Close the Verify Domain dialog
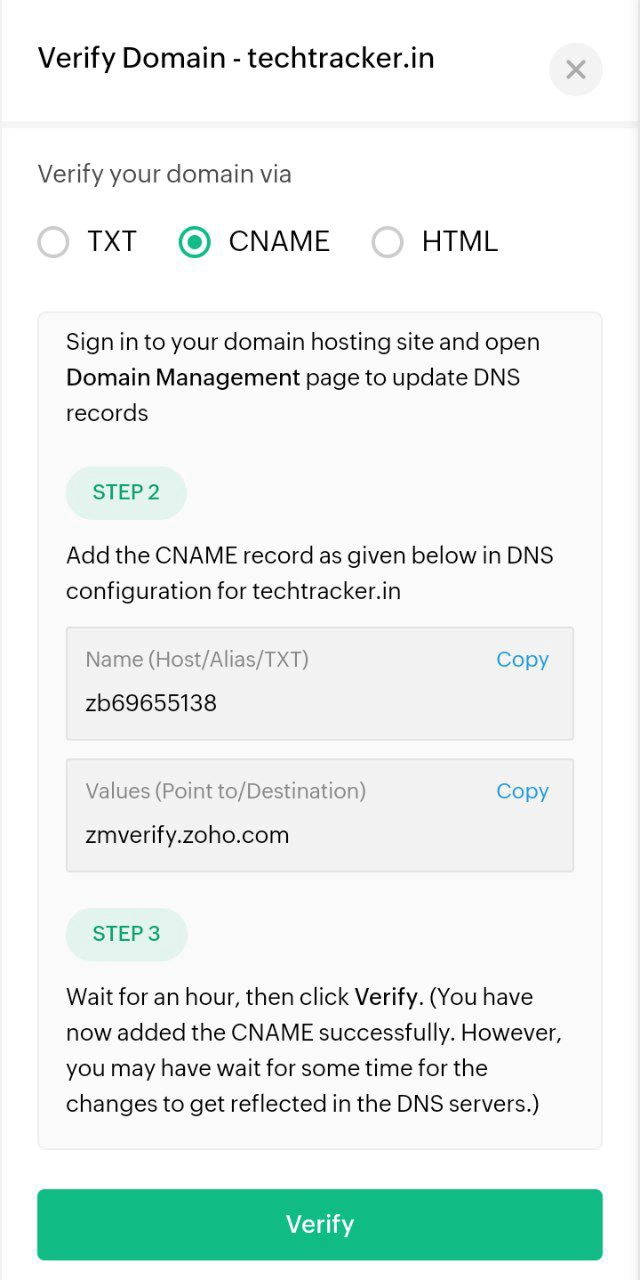The height and width of the screenshot is (1280, 640). point(575,70)
